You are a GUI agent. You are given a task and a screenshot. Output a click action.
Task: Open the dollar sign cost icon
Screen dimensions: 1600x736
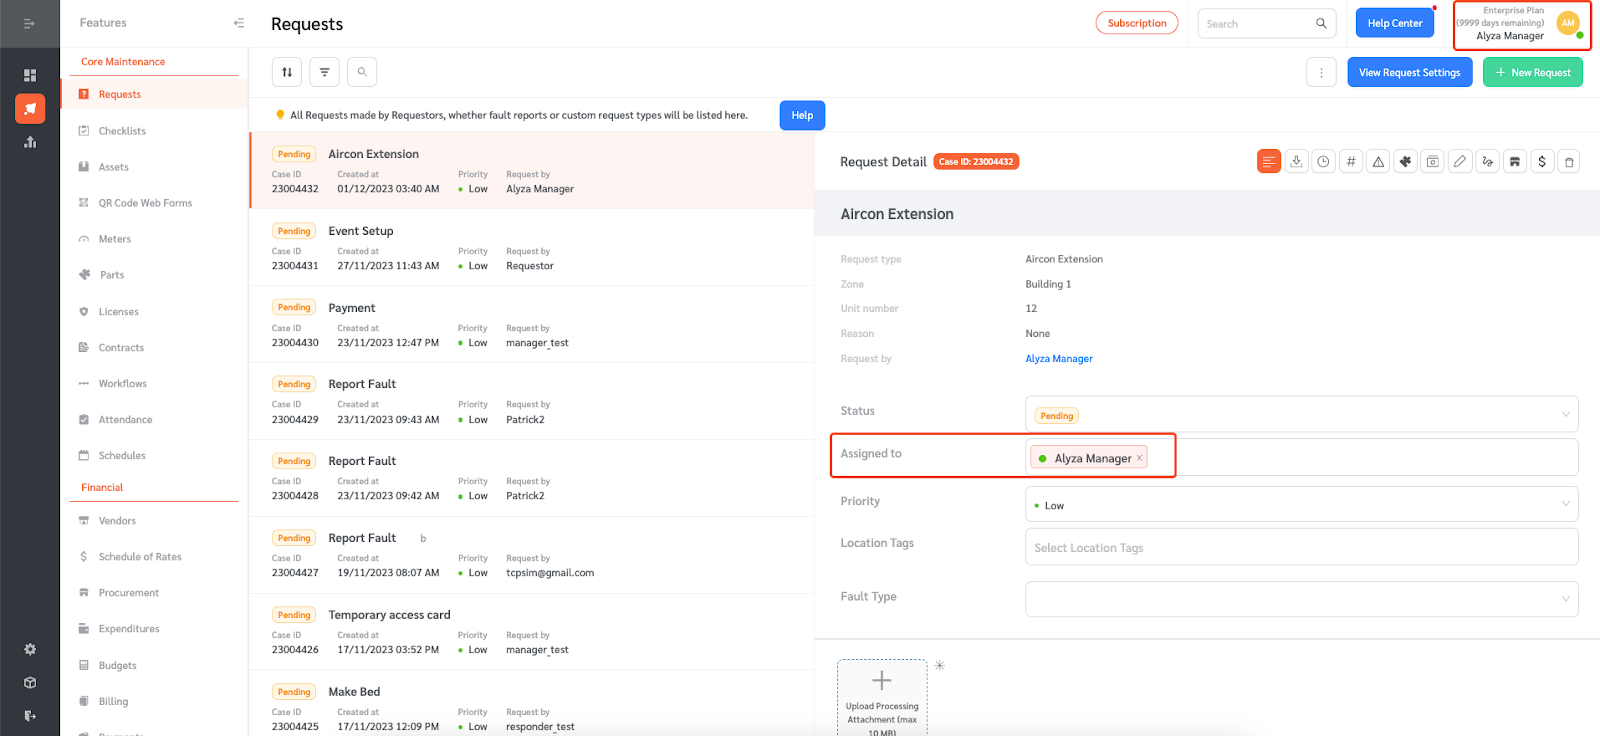[x=1542, y=162]
